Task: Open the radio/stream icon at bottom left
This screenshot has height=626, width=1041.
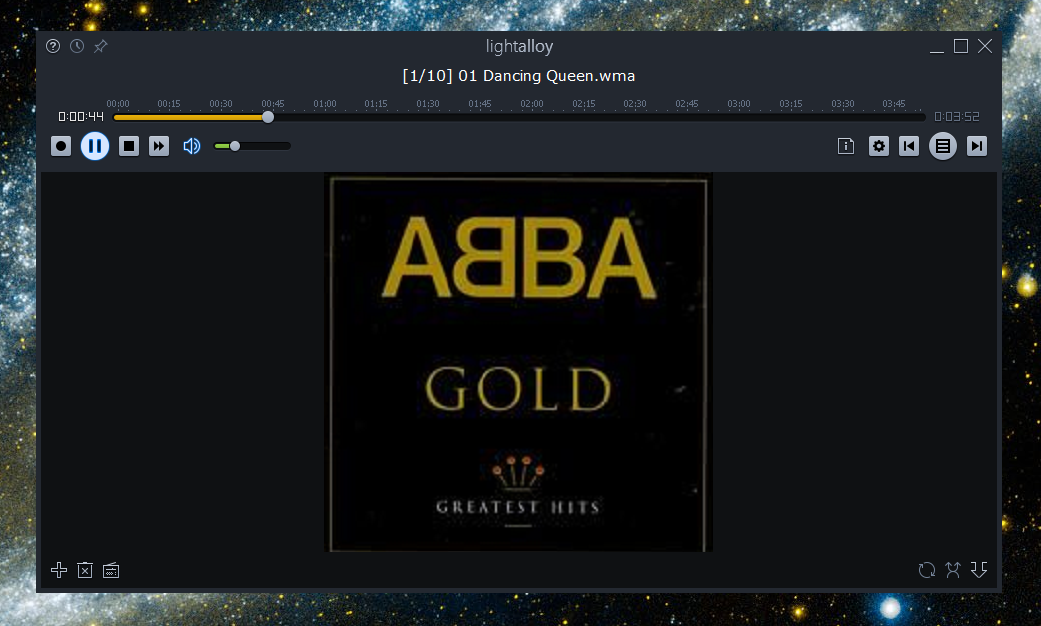Action: (x=111, y=570)
